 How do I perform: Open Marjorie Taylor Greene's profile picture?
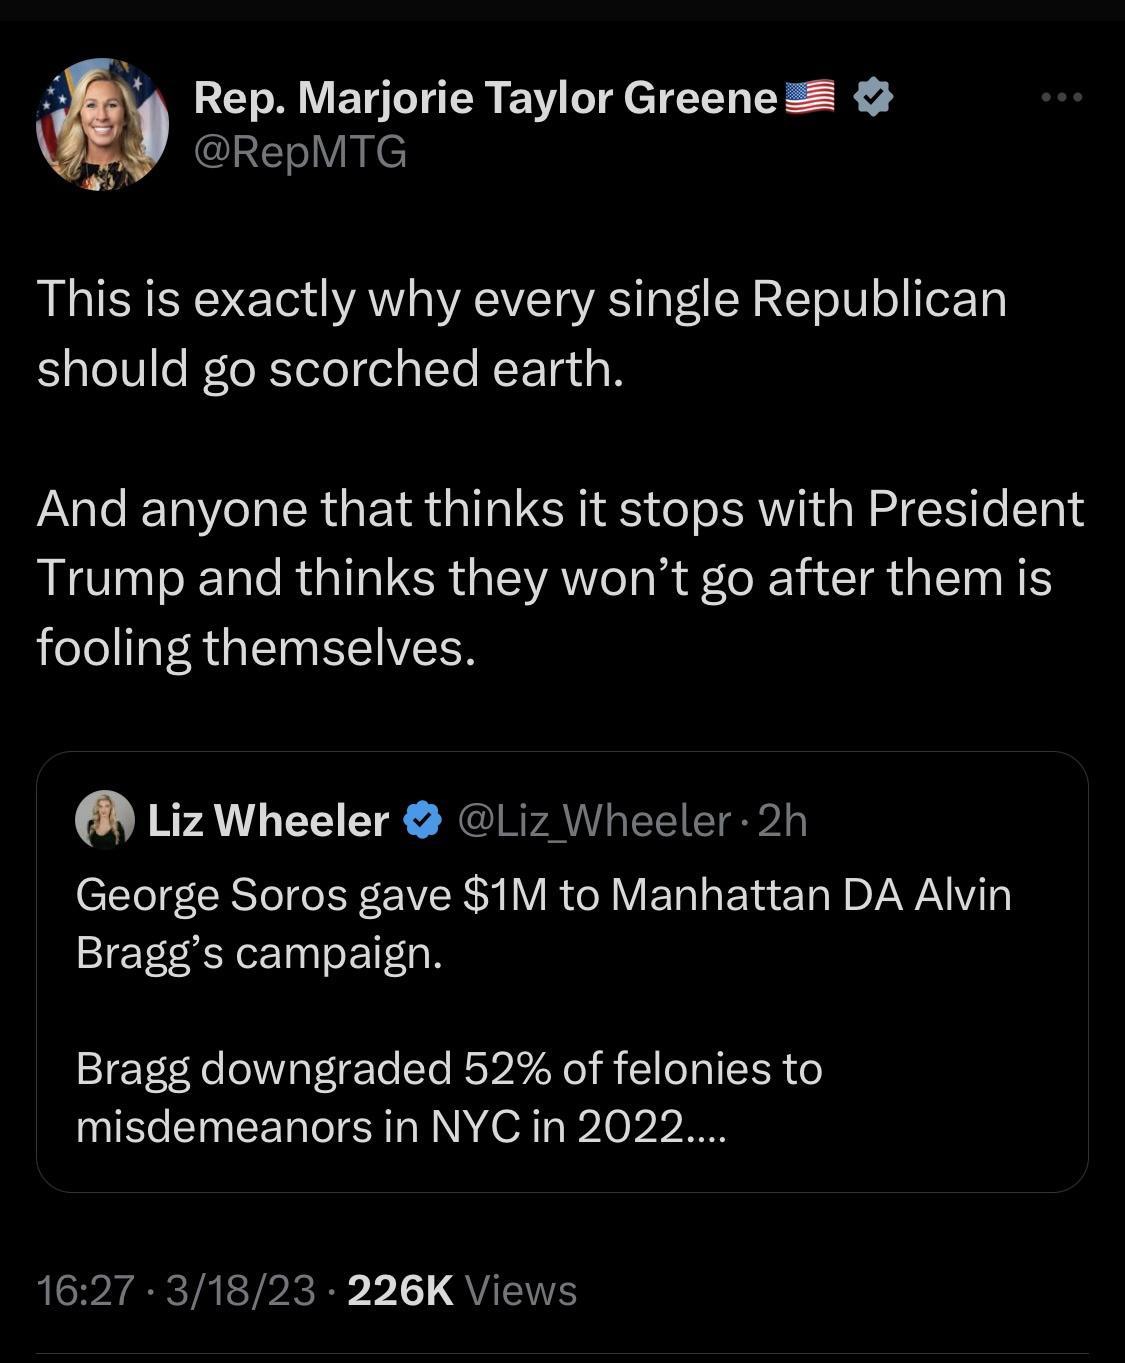coord(102,124)
